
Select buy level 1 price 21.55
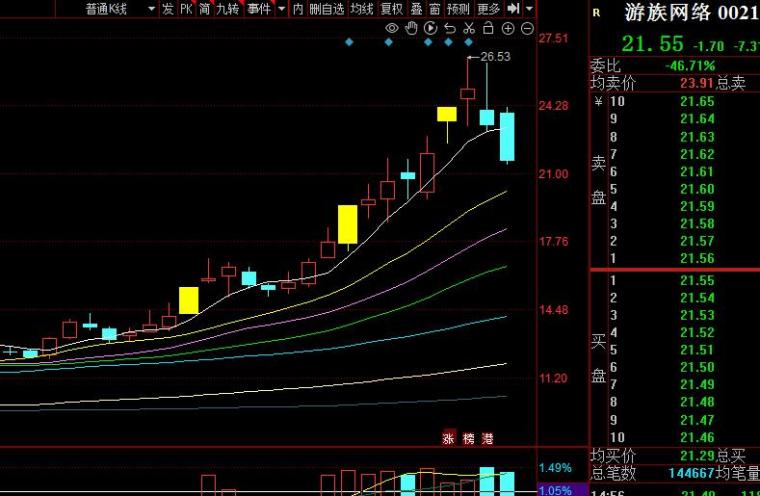point(697,280)
